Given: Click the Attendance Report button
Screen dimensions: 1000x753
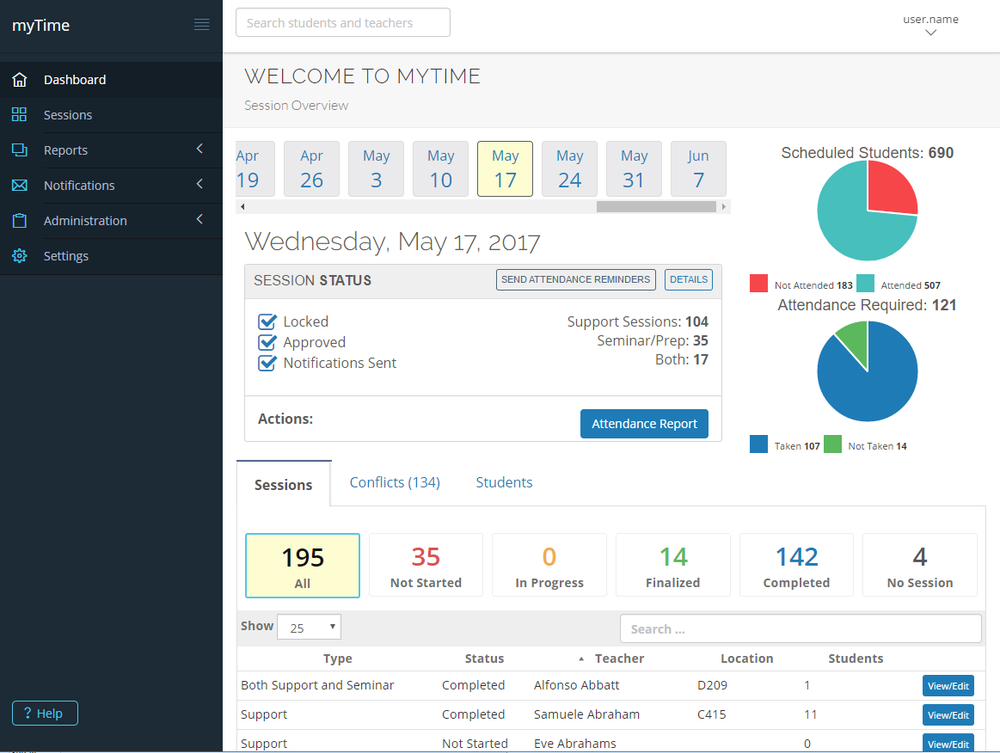Looking at the screenshot, I should click(x=644, y=423).
